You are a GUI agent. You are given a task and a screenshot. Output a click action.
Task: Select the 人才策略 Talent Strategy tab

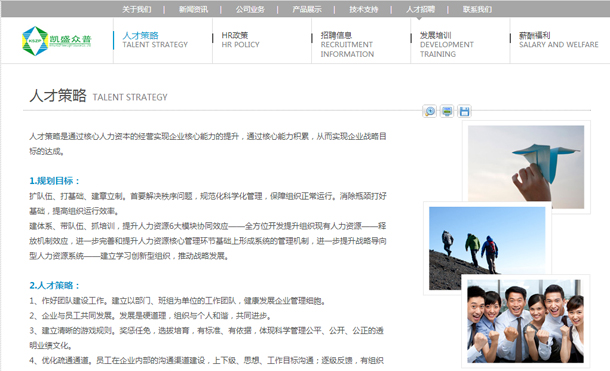point(155,40)
